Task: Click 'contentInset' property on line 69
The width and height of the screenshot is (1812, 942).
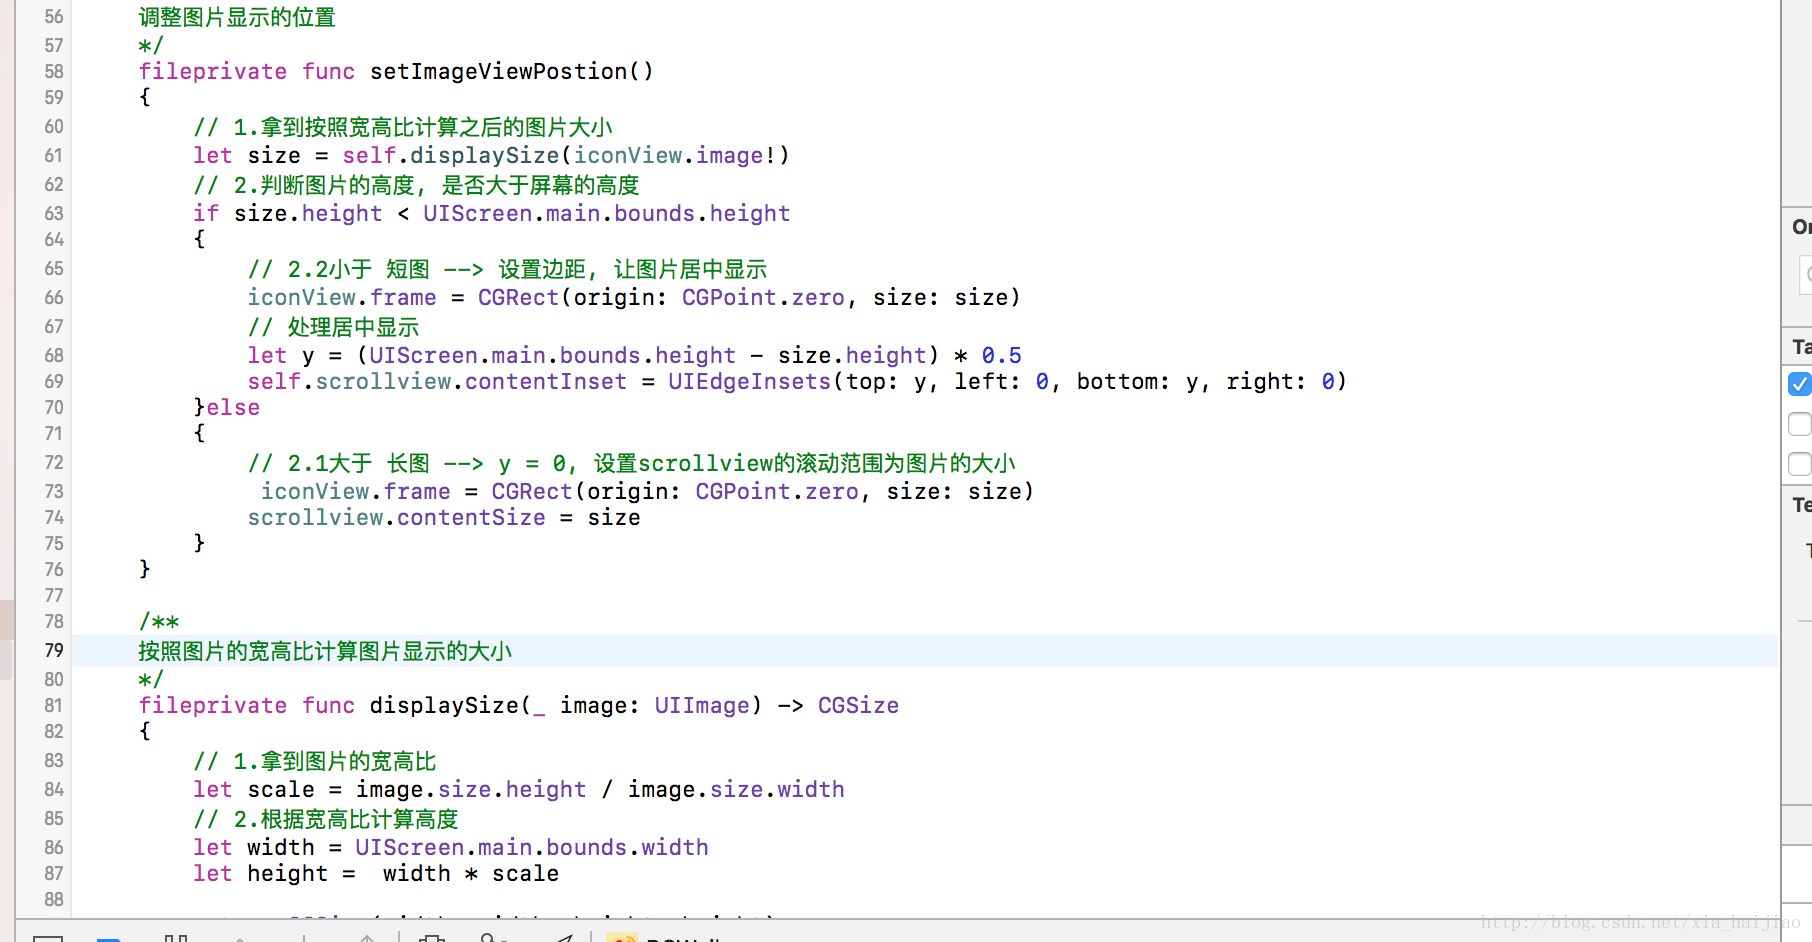Action: click(546, 381)
